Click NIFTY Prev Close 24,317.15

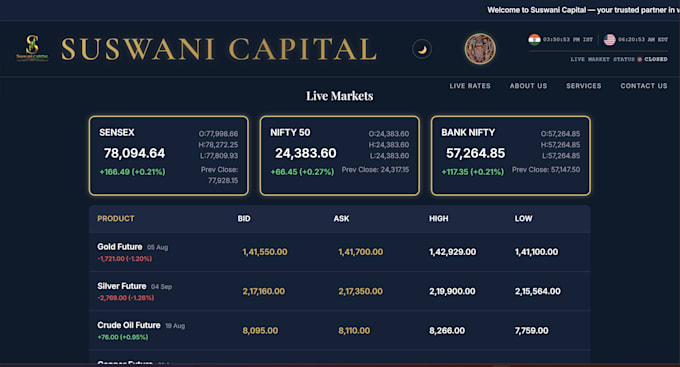(x=375, y=170)
